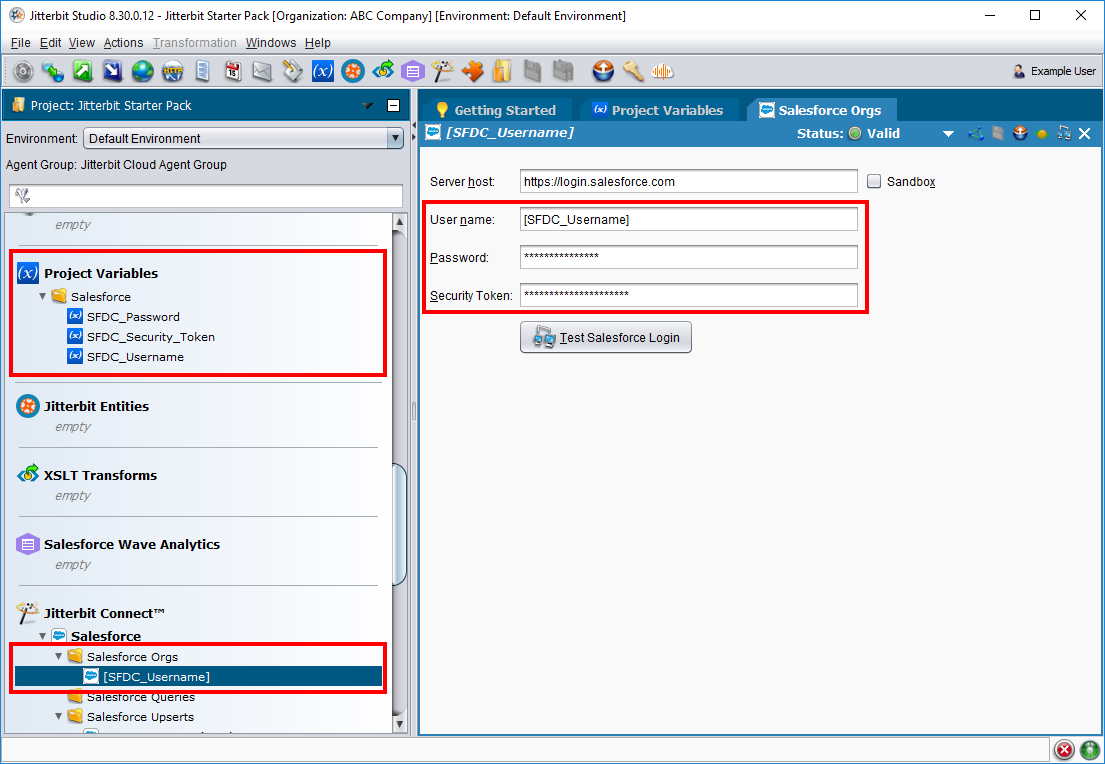Click the HTTP endpoint toolbar icon
Image resolution: width=1105 pixels, height=764 pixels.
click(x=172, y=71)
